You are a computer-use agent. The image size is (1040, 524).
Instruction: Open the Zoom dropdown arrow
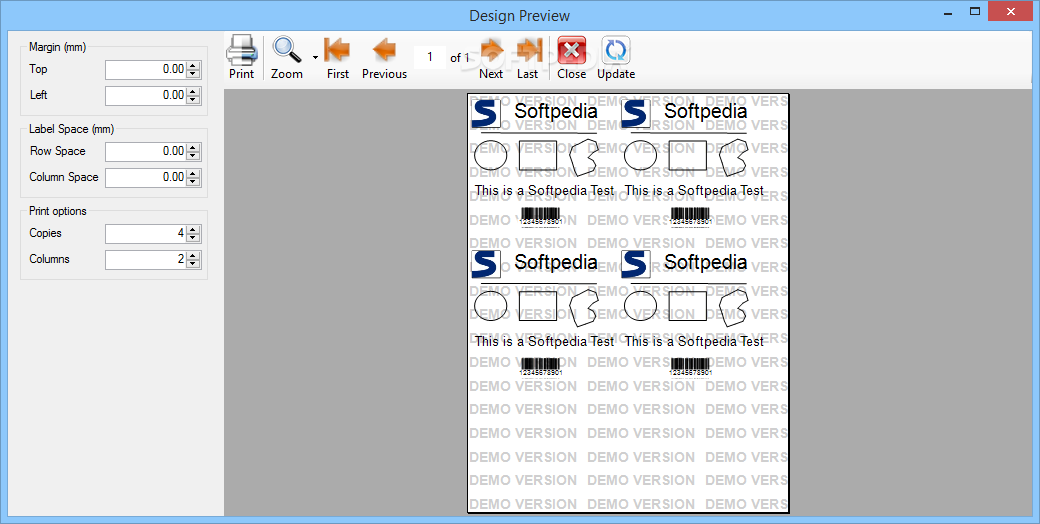(315, 58)
